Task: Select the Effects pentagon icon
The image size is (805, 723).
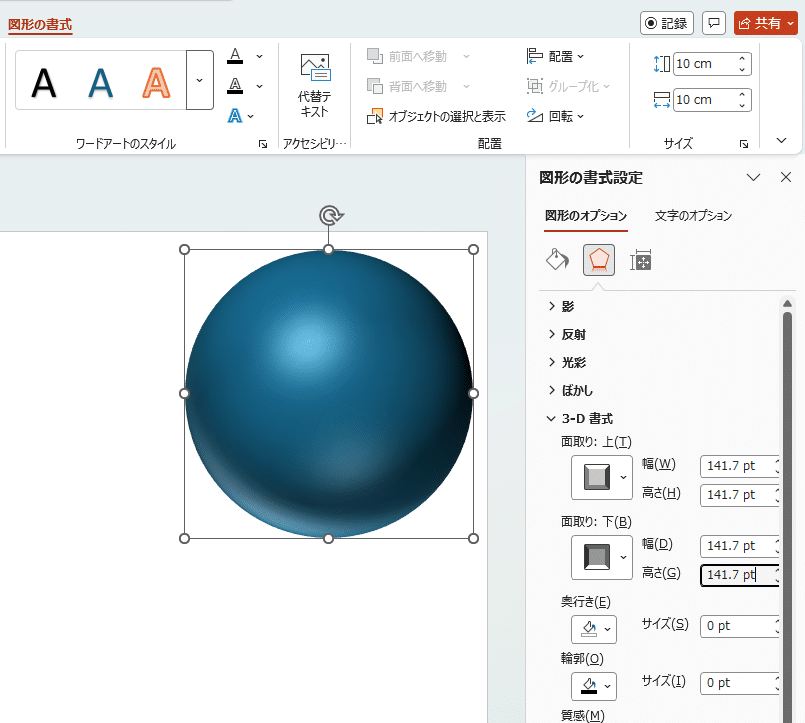Action: (x=599, y=261)
